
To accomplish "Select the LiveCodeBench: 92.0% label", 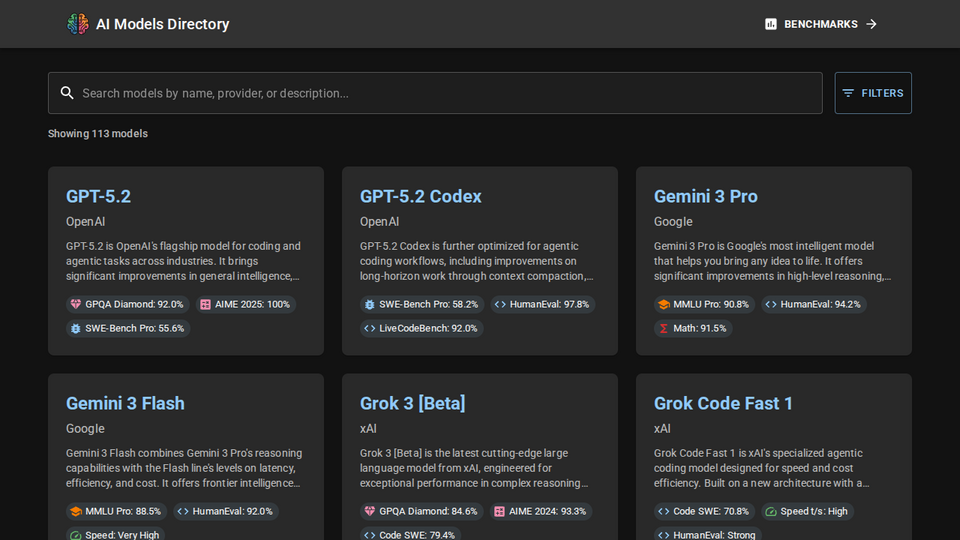I will tap(428, 328).
